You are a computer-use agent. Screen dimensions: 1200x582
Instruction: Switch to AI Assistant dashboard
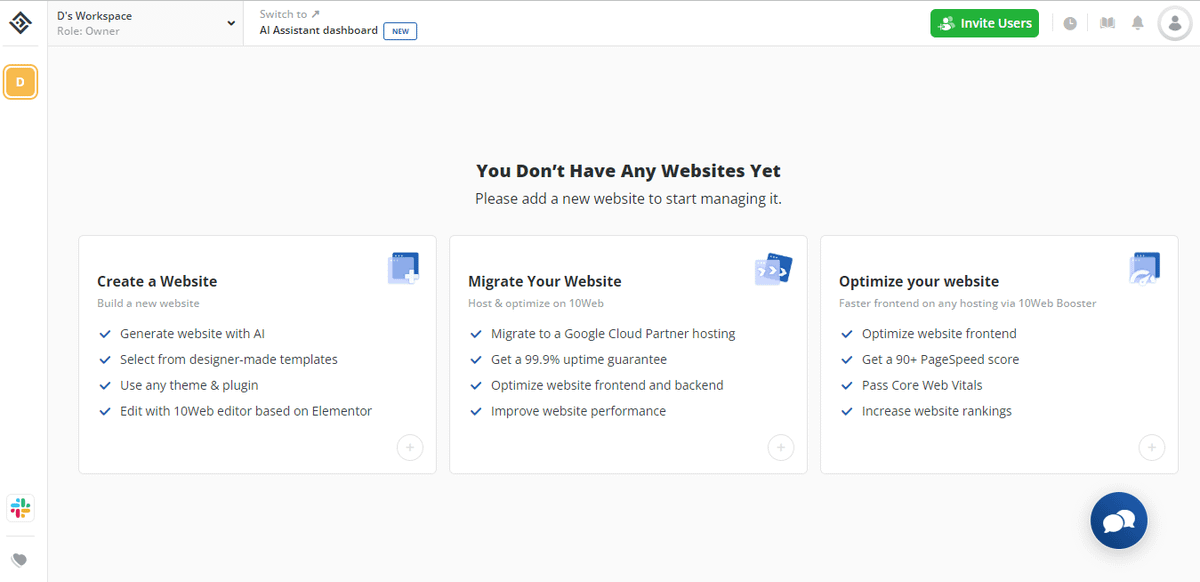click(x=318, y=30)
